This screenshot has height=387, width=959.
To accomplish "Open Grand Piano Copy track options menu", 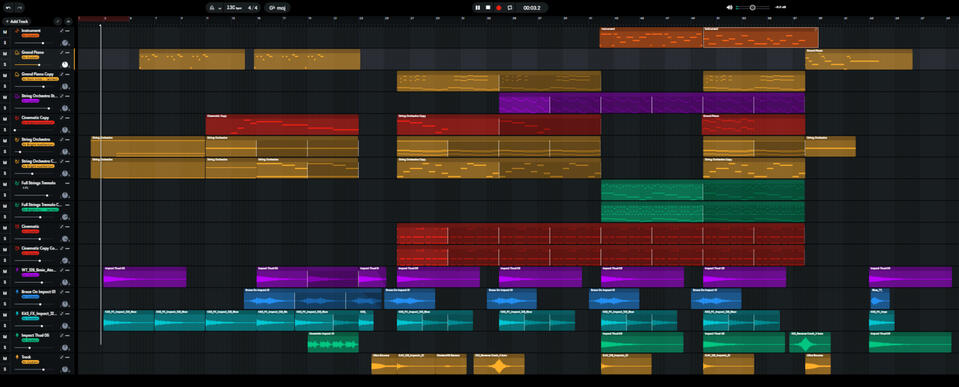I will 67,74.
